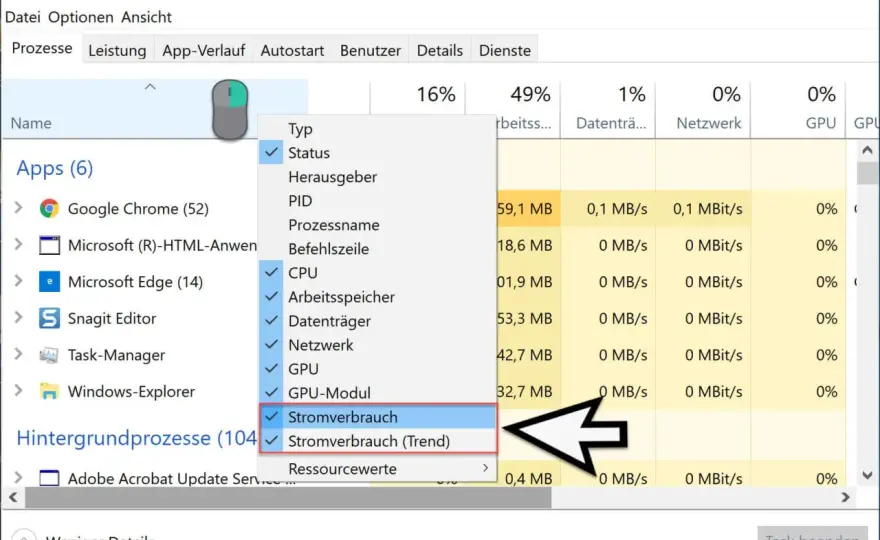Expand the Google Chrome process group
This screenshot has height=540, width=880.
(19, 208)
